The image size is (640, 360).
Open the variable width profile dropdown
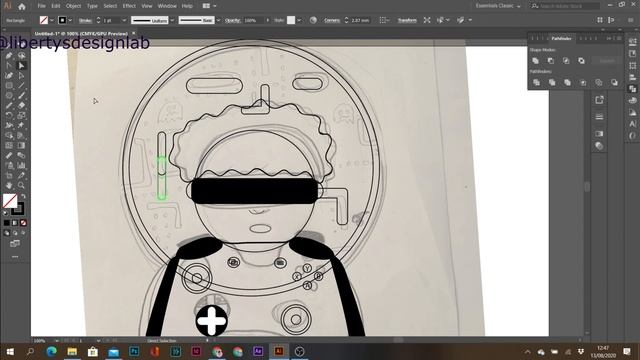click(x=172, y=20)
